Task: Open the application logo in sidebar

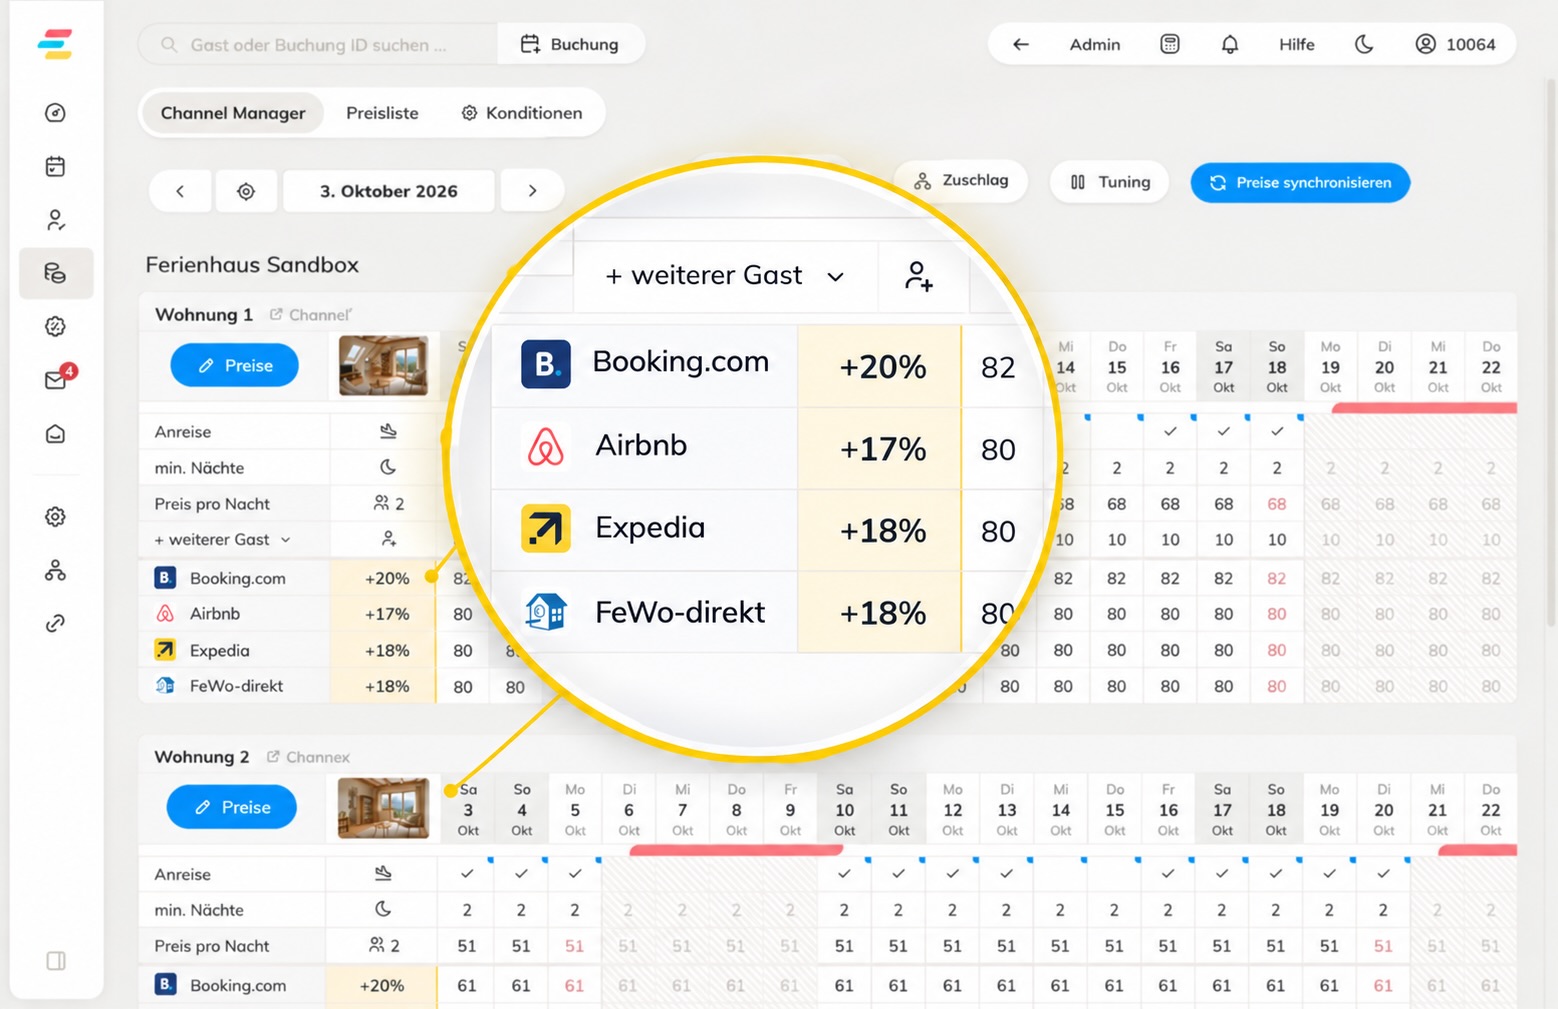Action: (55, 44)
